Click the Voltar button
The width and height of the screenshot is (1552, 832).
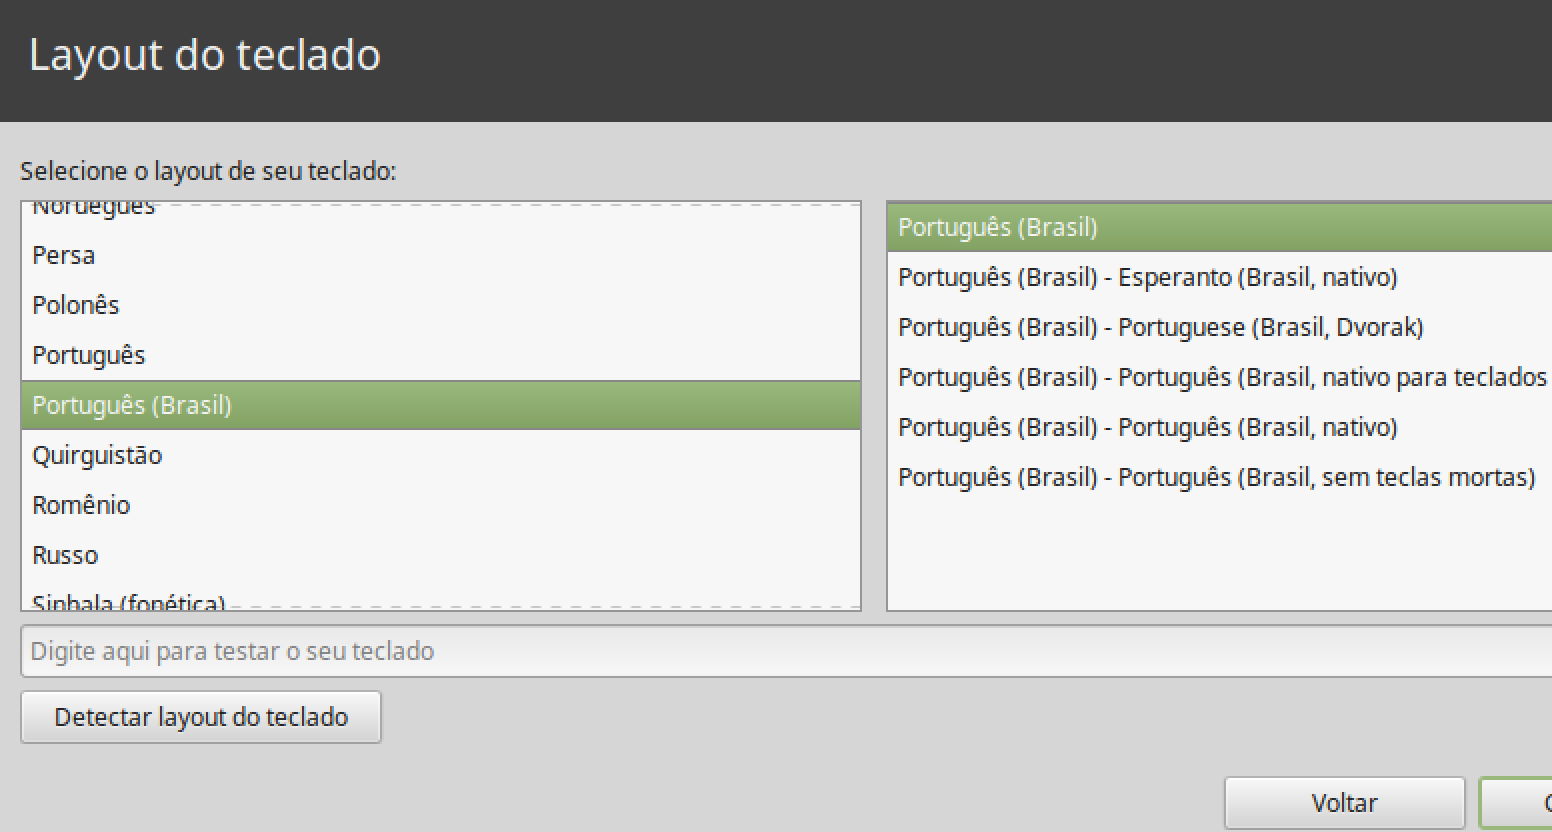(1344, 802)
